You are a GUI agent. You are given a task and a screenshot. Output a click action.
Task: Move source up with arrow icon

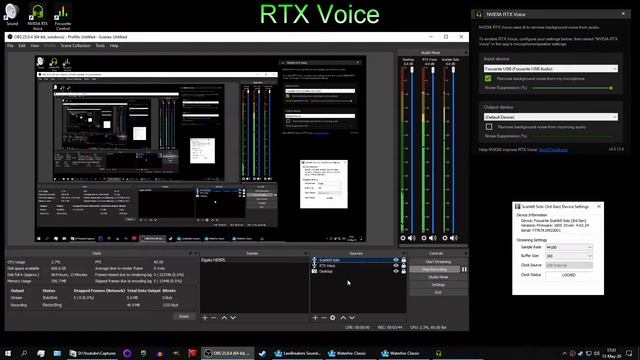pyautogui.click(x=343, y=318)
